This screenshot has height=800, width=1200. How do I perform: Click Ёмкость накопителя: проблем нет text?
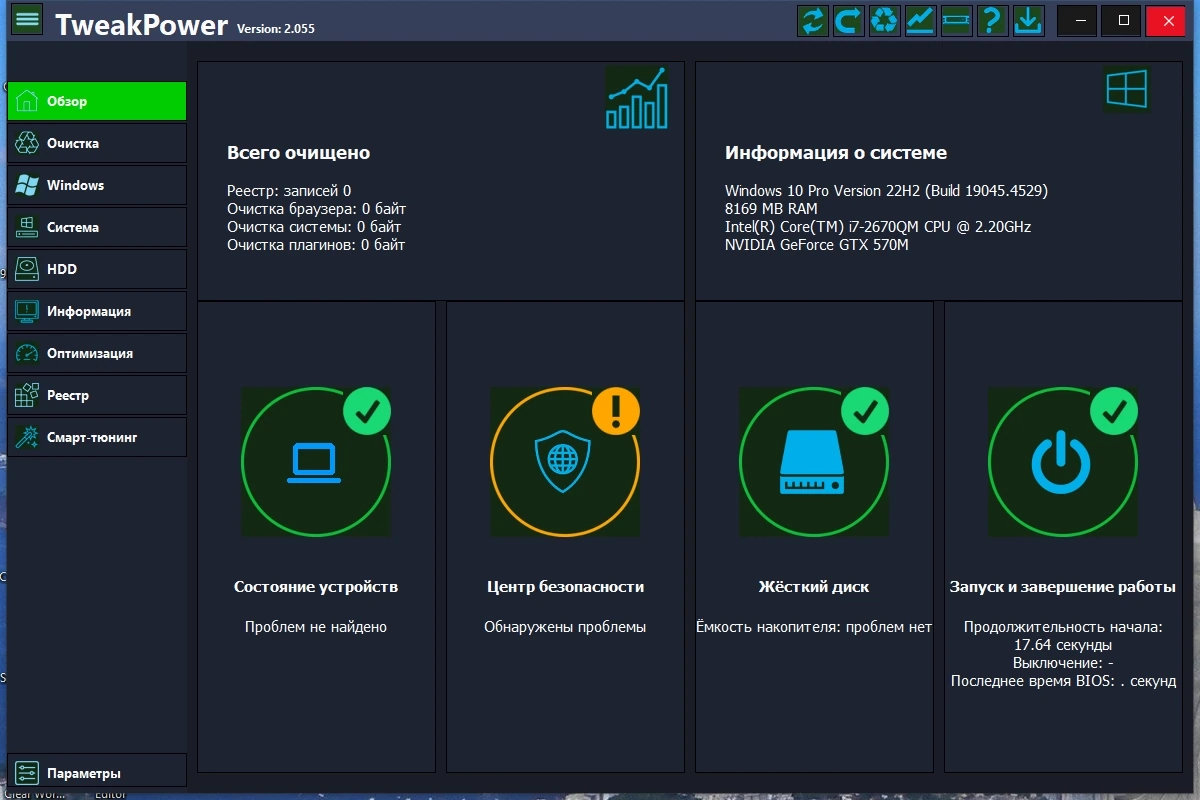[x=814, y=627]
